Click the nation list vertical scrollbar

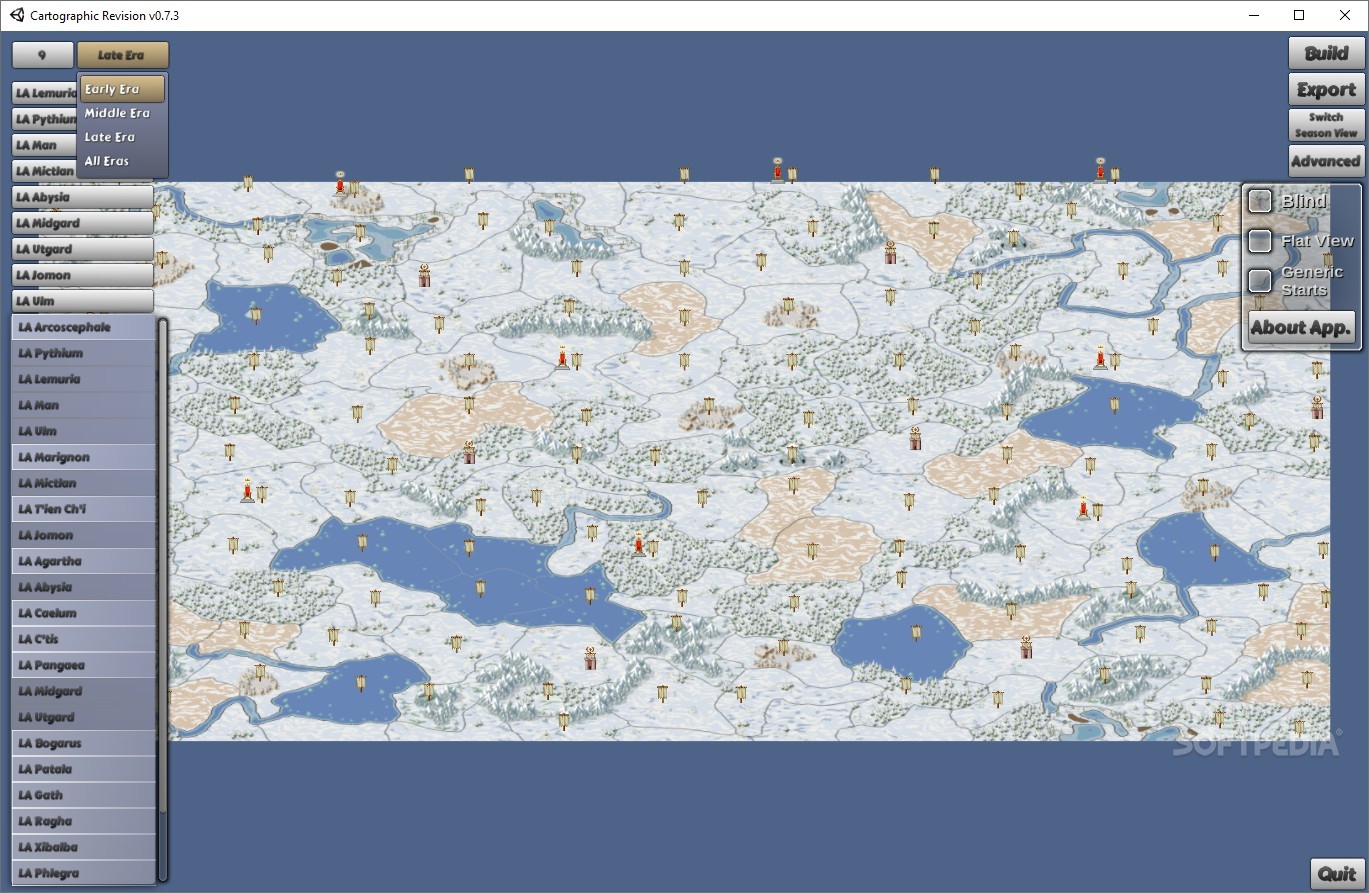[163, 600]
